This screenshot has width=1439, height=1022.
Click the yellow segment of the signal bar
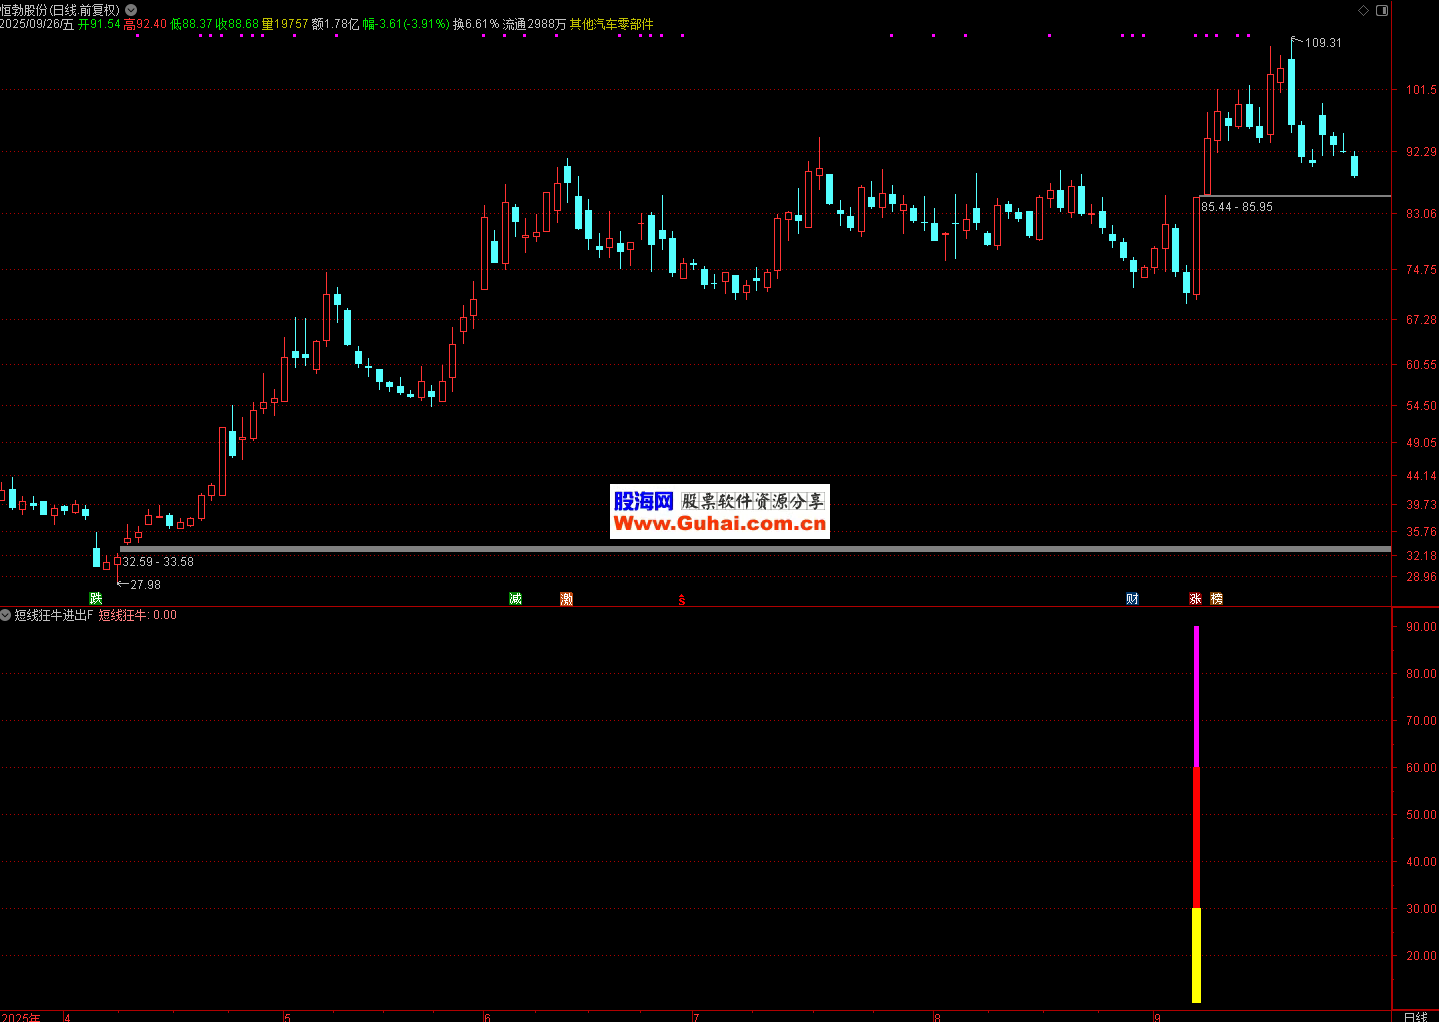click(1196, 954)
